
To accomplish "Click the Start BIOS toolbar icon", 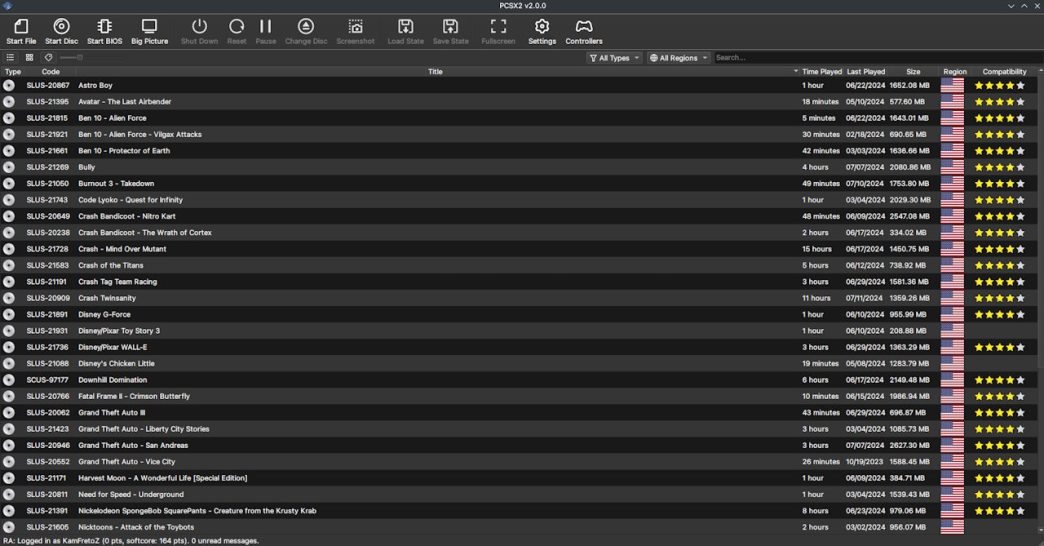I will pyautogui.click(x=105, y=31).
